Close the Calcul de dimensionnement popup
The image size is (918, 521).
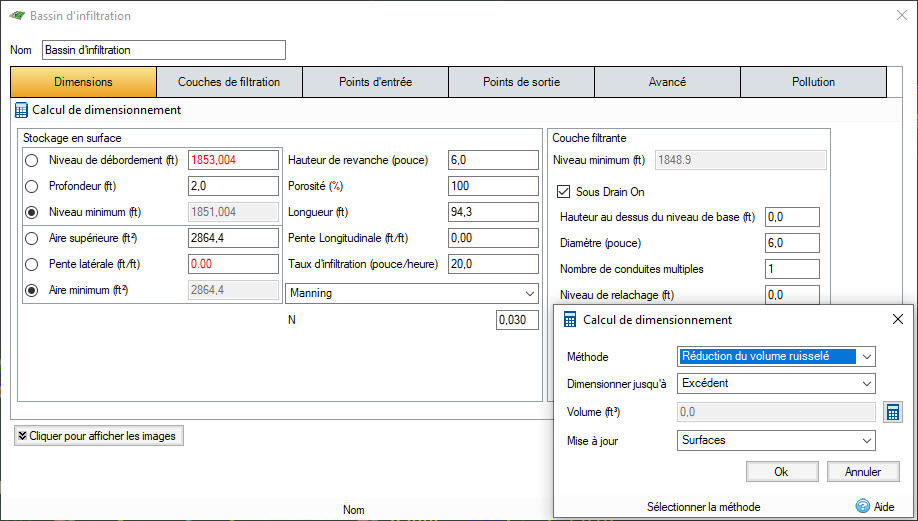[898, 319]
